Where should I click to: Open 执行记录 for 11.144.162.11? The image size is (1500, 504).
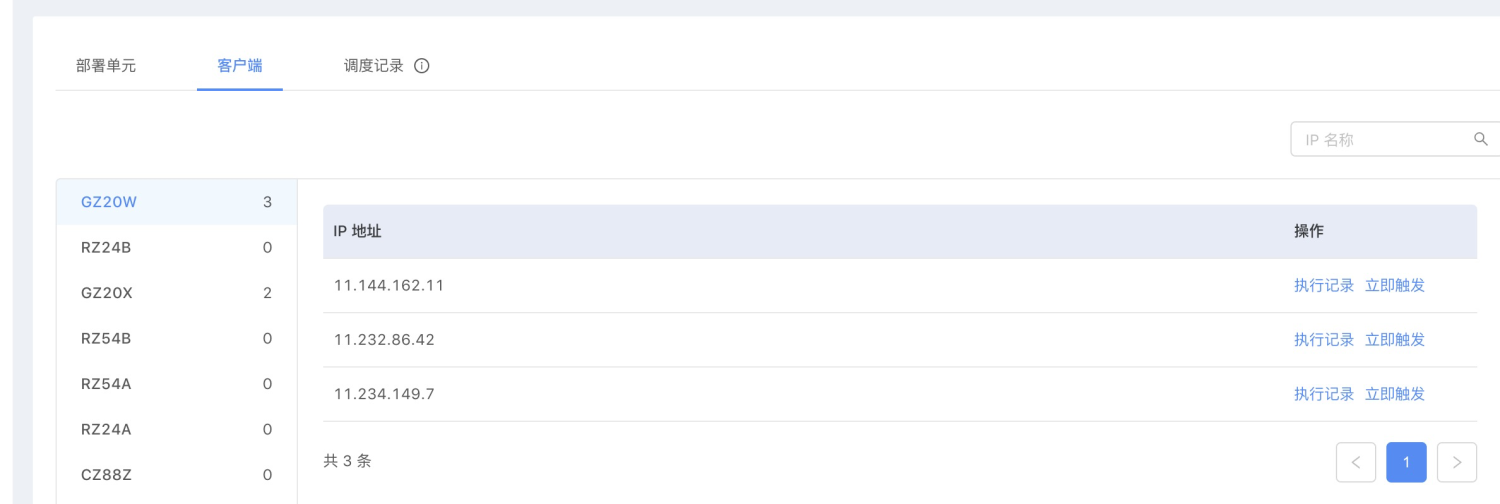pyautogui.click(x=1324, y=286)
